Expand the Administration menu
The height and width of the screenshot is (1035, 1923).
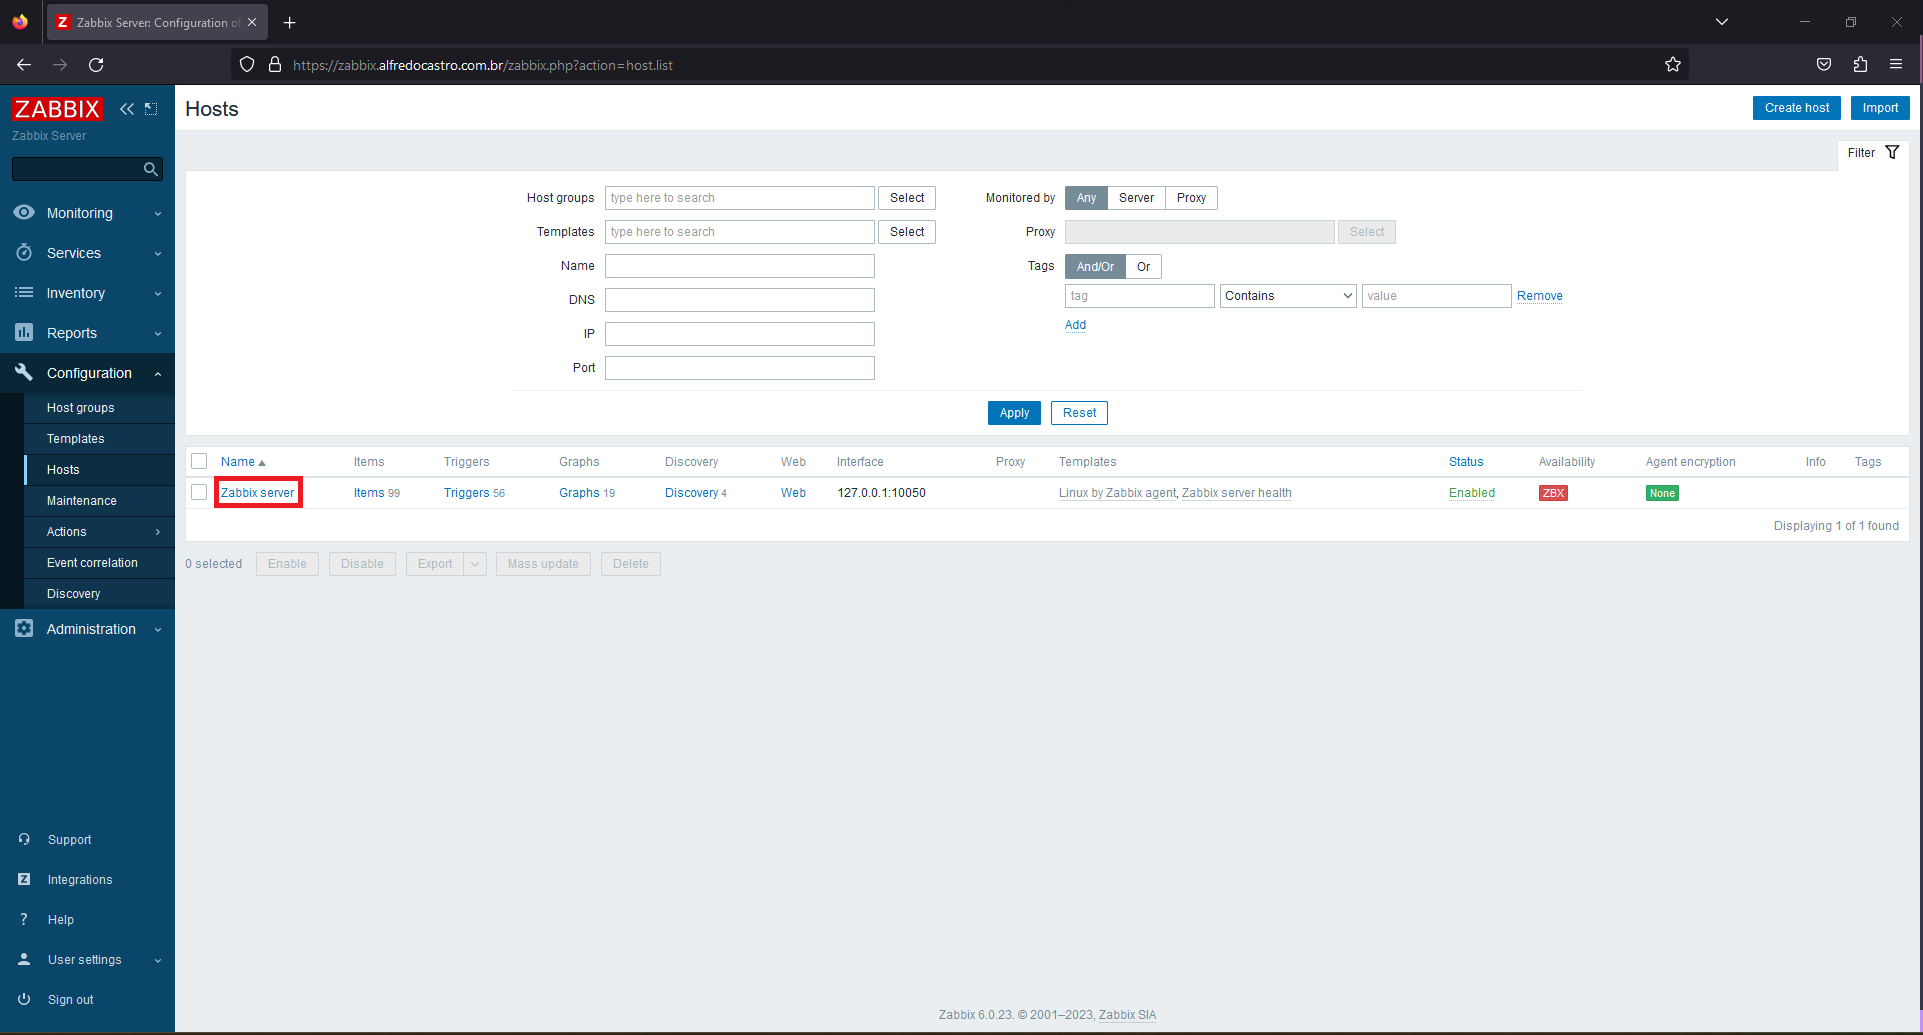pyautogui.click(x=87, y=629)
